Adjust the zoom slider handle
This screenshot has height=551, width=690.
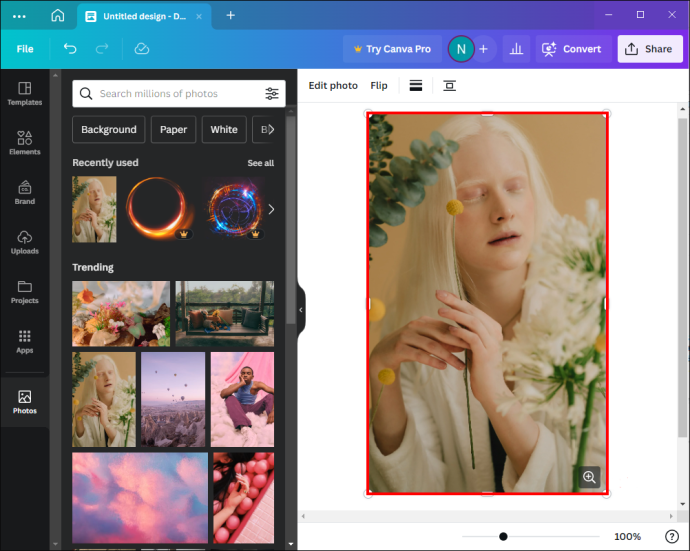[503, 536]
